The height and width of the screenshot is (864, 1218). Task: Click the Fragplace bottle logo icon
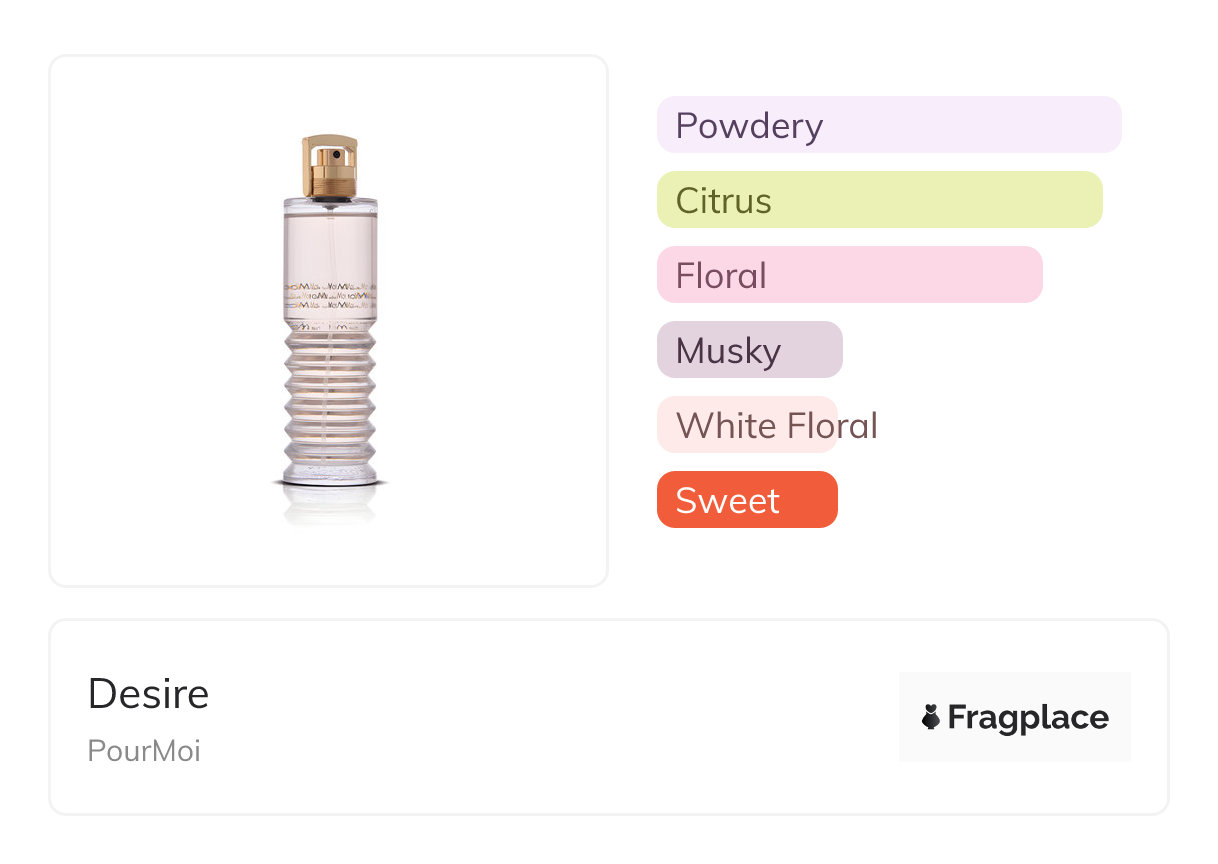coord(931,717)
